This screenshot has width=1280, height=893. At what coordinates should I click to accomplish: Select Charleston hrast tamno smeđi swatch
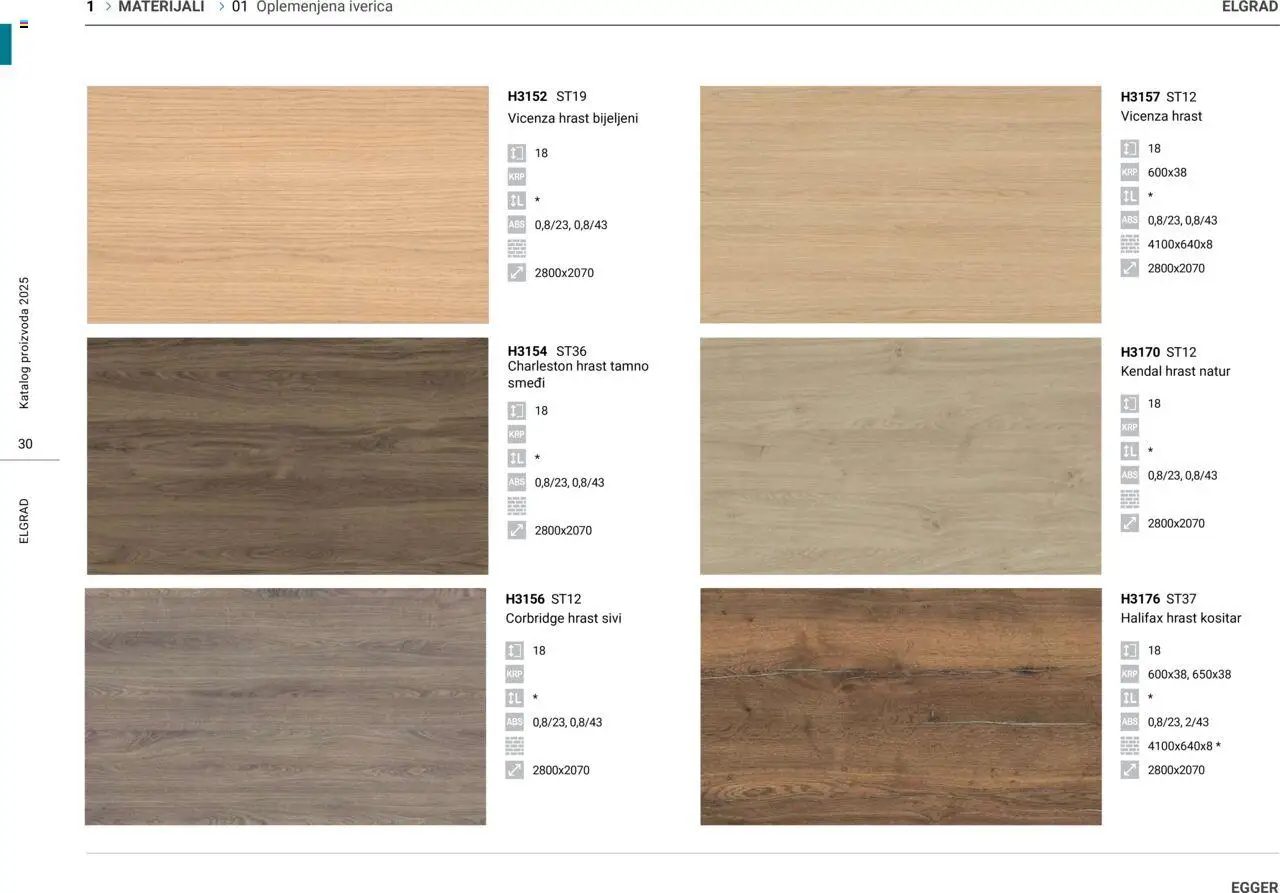pyautogui.click(x=287, y=456)
